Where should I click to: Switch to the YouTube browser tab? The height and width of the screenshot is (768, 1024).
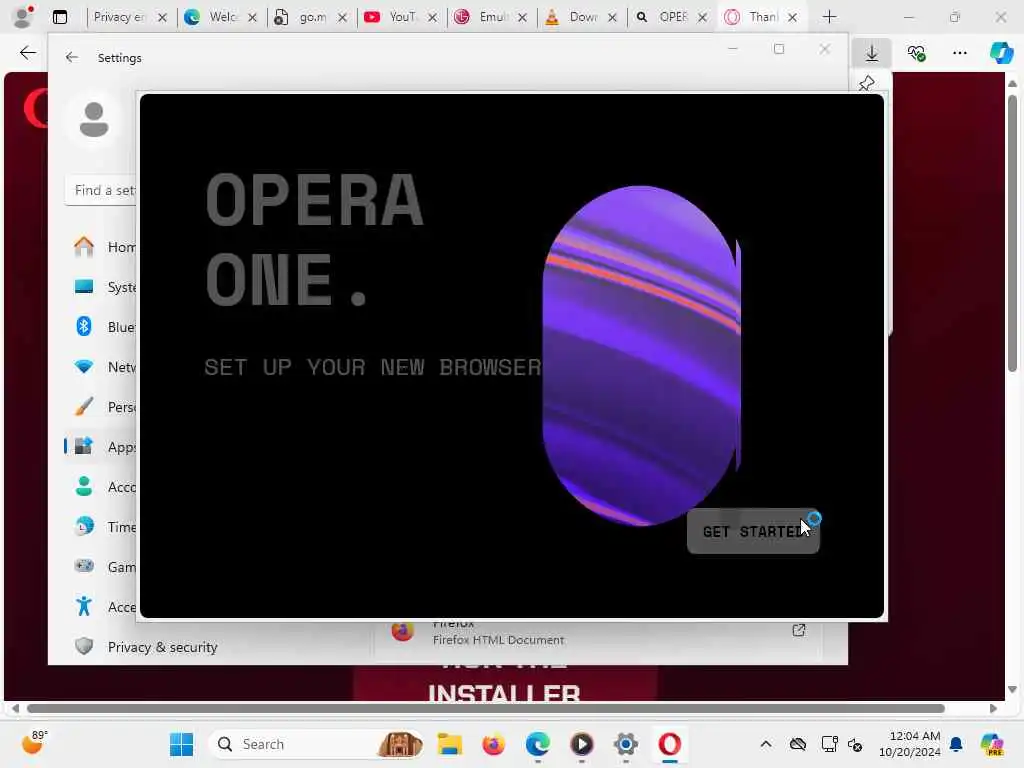[400, 17]
